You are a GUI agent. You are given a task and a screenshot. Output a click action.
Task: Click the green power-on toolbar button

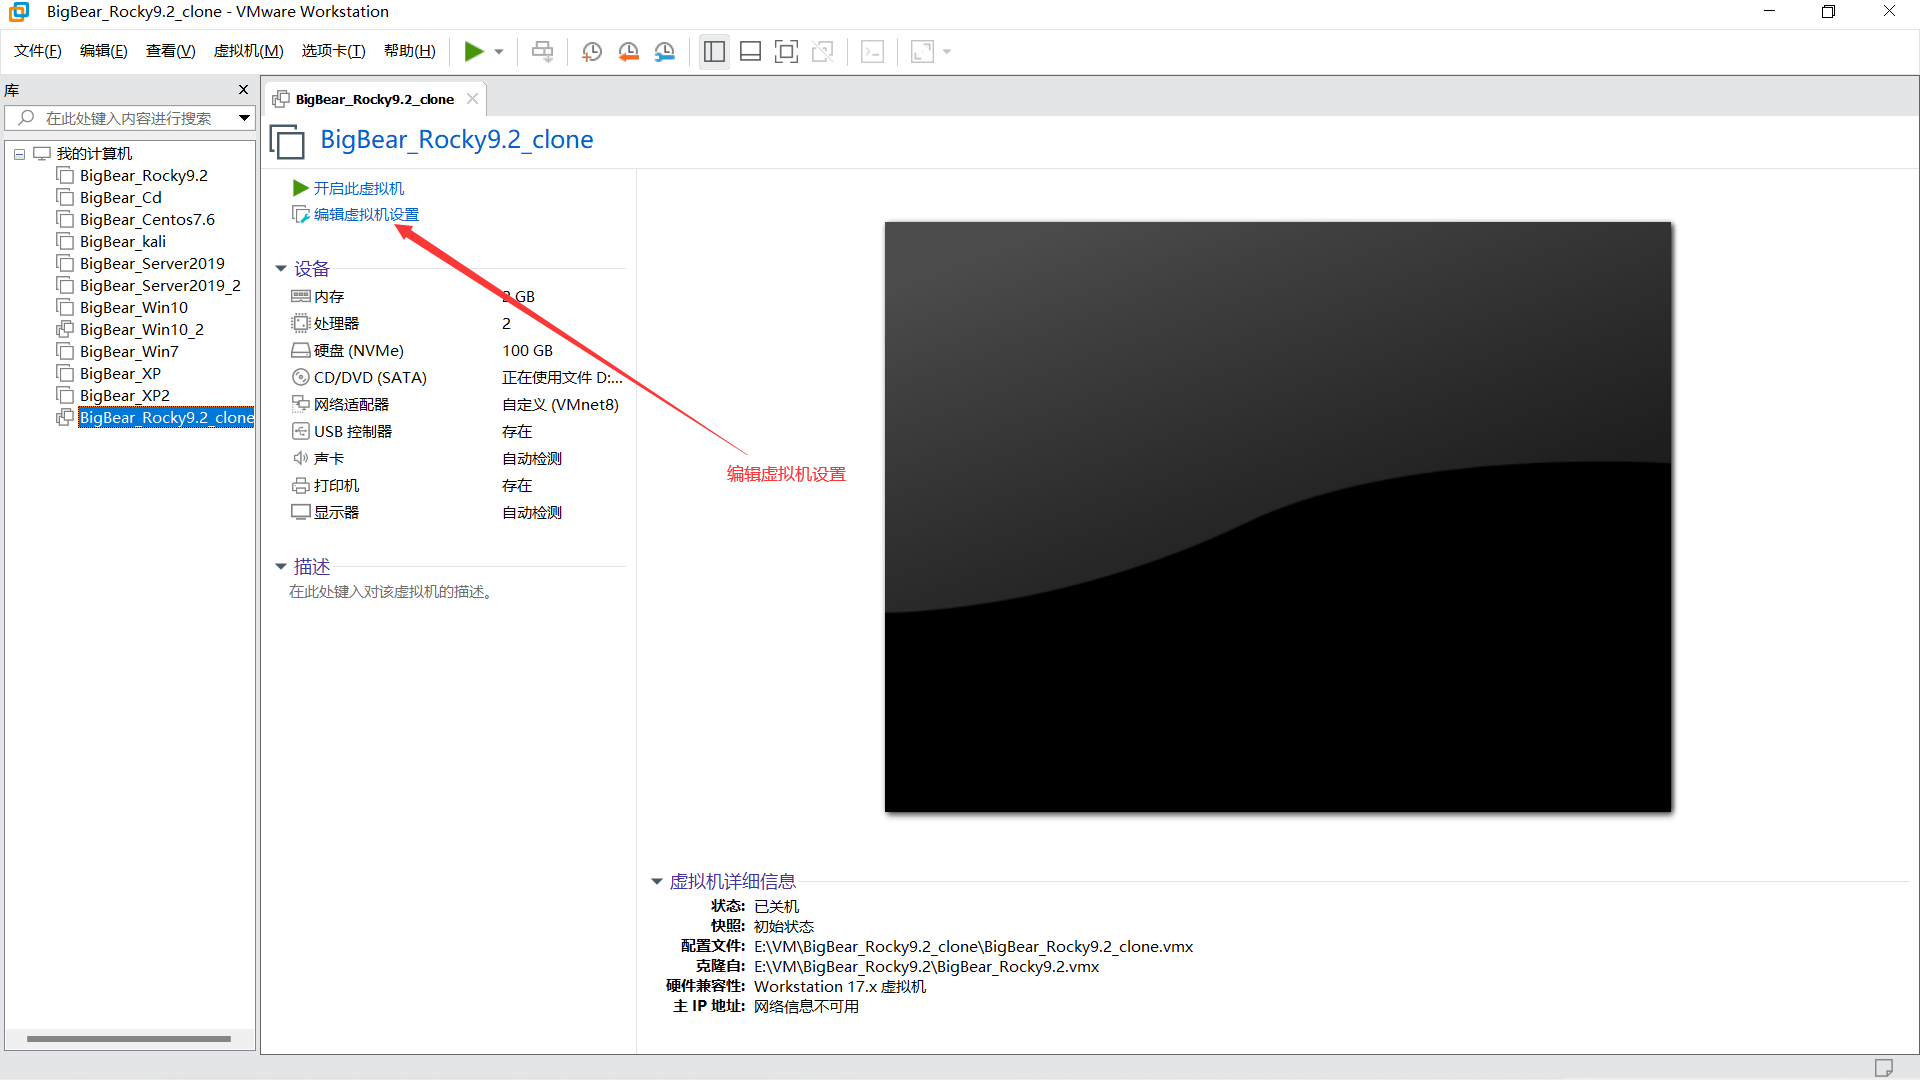tap(474, 52)
